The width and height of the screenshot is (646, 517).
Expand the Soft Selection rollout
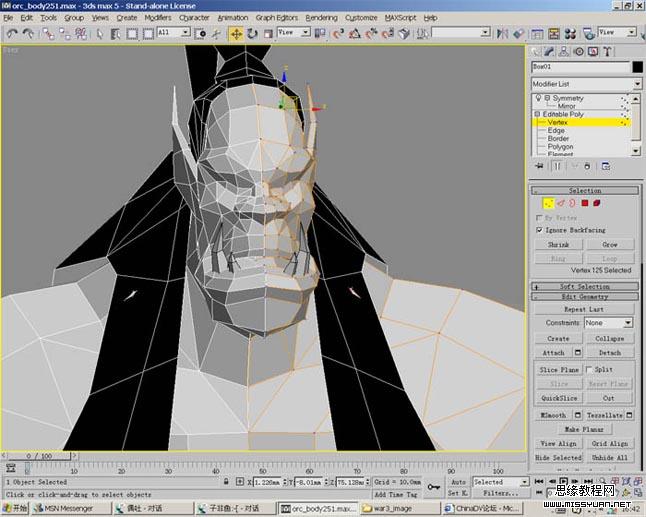pos(585,286)
